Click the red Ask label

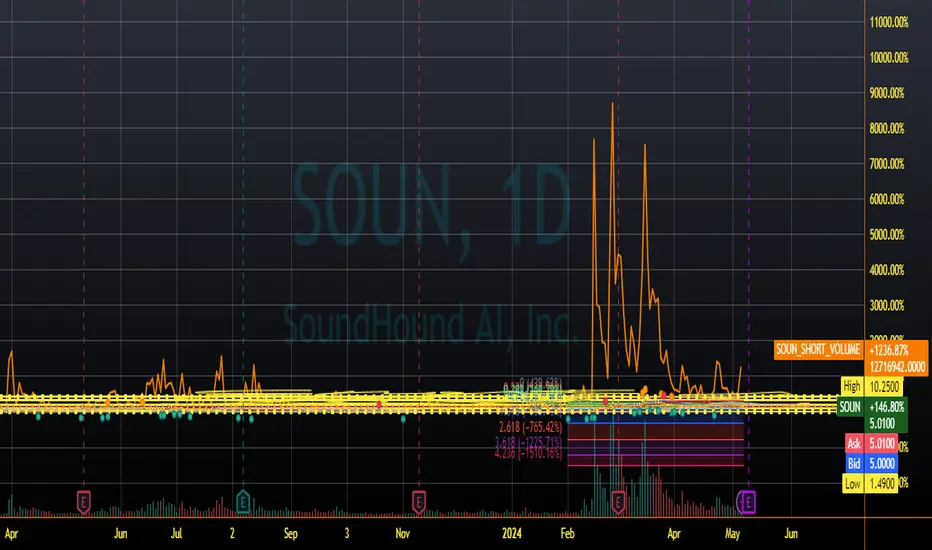(854, 444)
